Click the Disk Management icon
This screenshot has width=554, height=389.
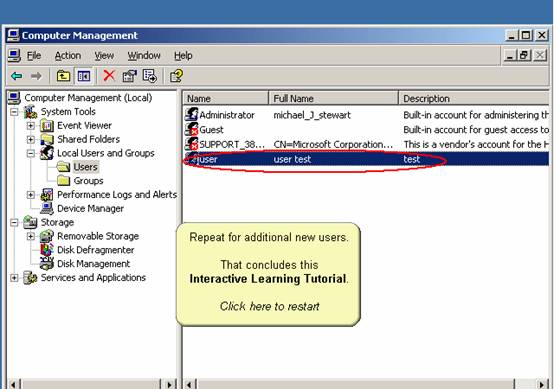[47, 263]
